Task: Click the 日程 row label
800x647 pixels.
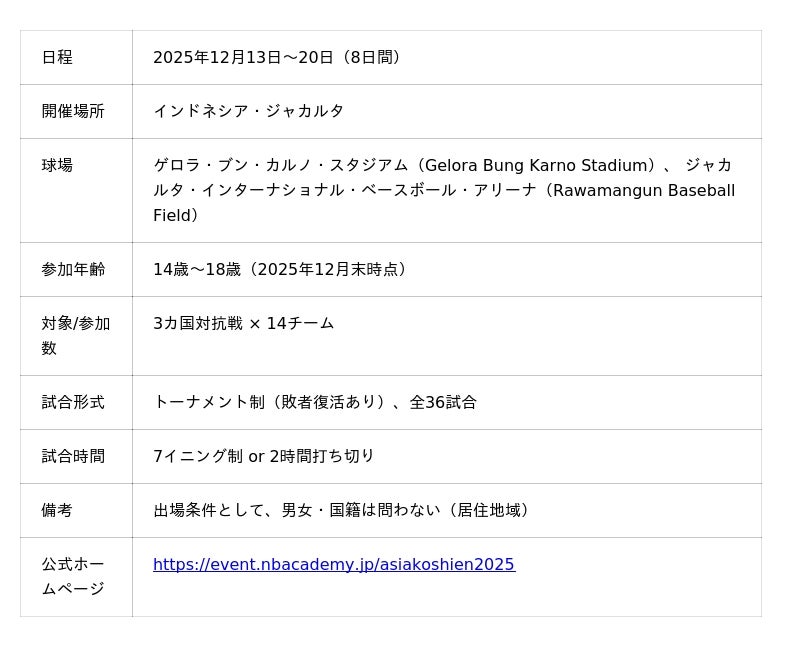Action: 57,57
